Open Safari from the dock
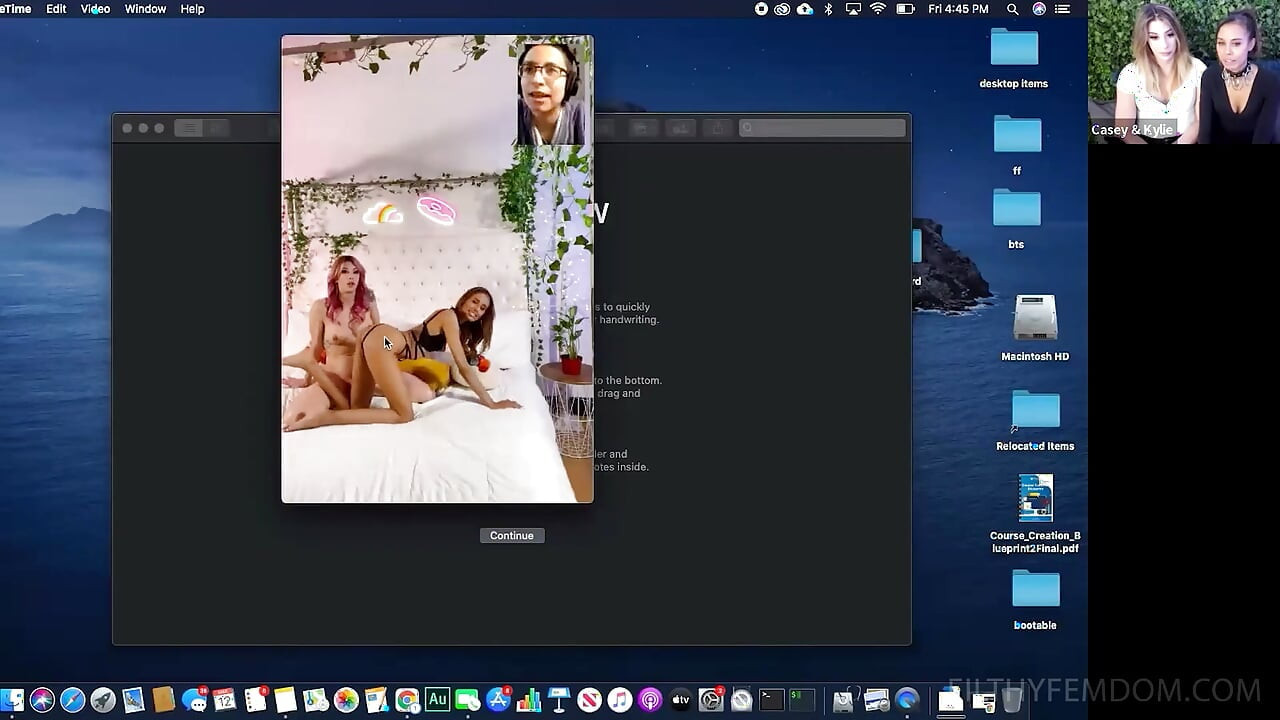The height and width of the screenshot is (720, 1280). tap(72, 700)
